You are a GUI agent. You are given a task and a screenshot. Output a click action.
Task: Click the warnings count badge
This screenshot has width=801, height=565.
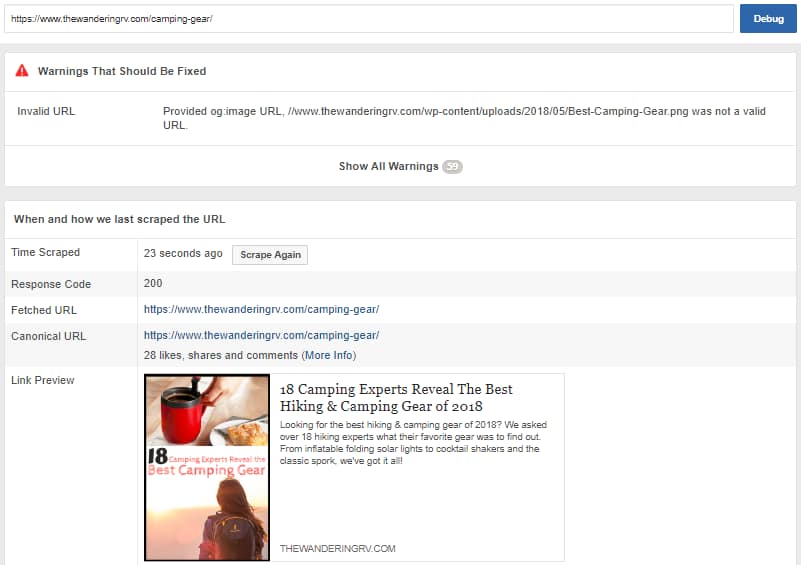(x=452, y=167)
